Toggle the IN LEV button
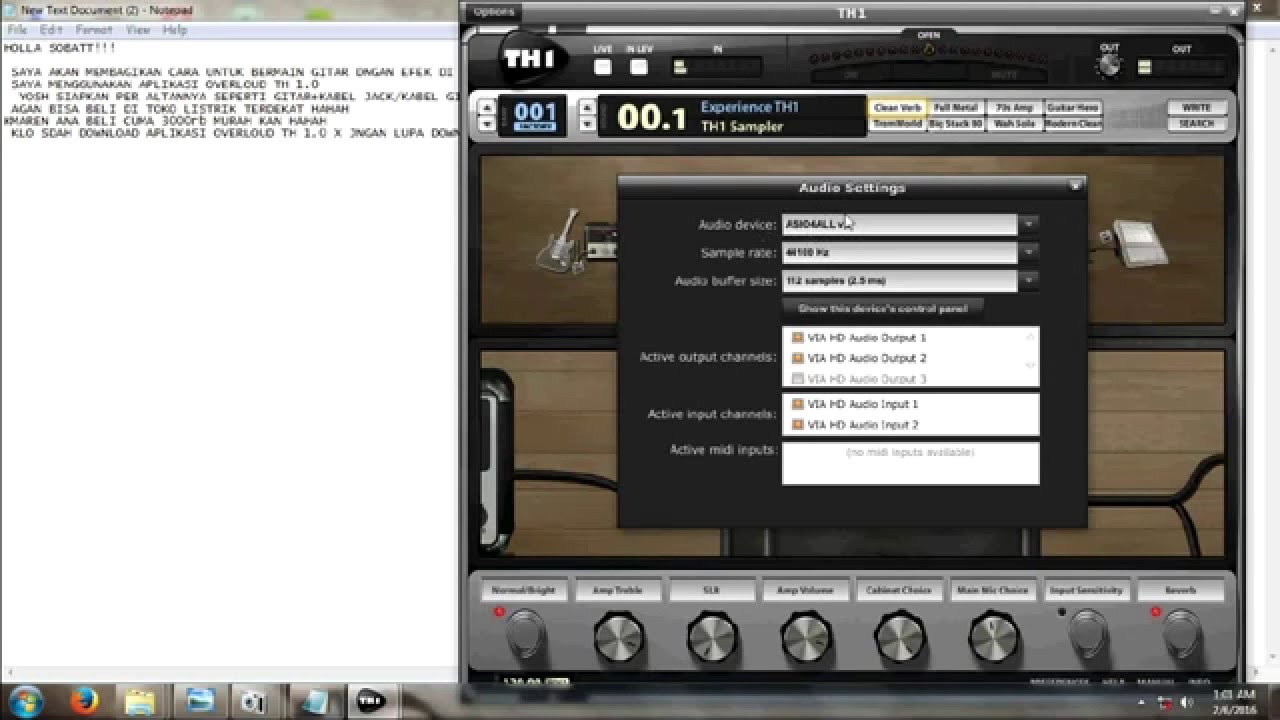1280x720 pixels. 639,67
